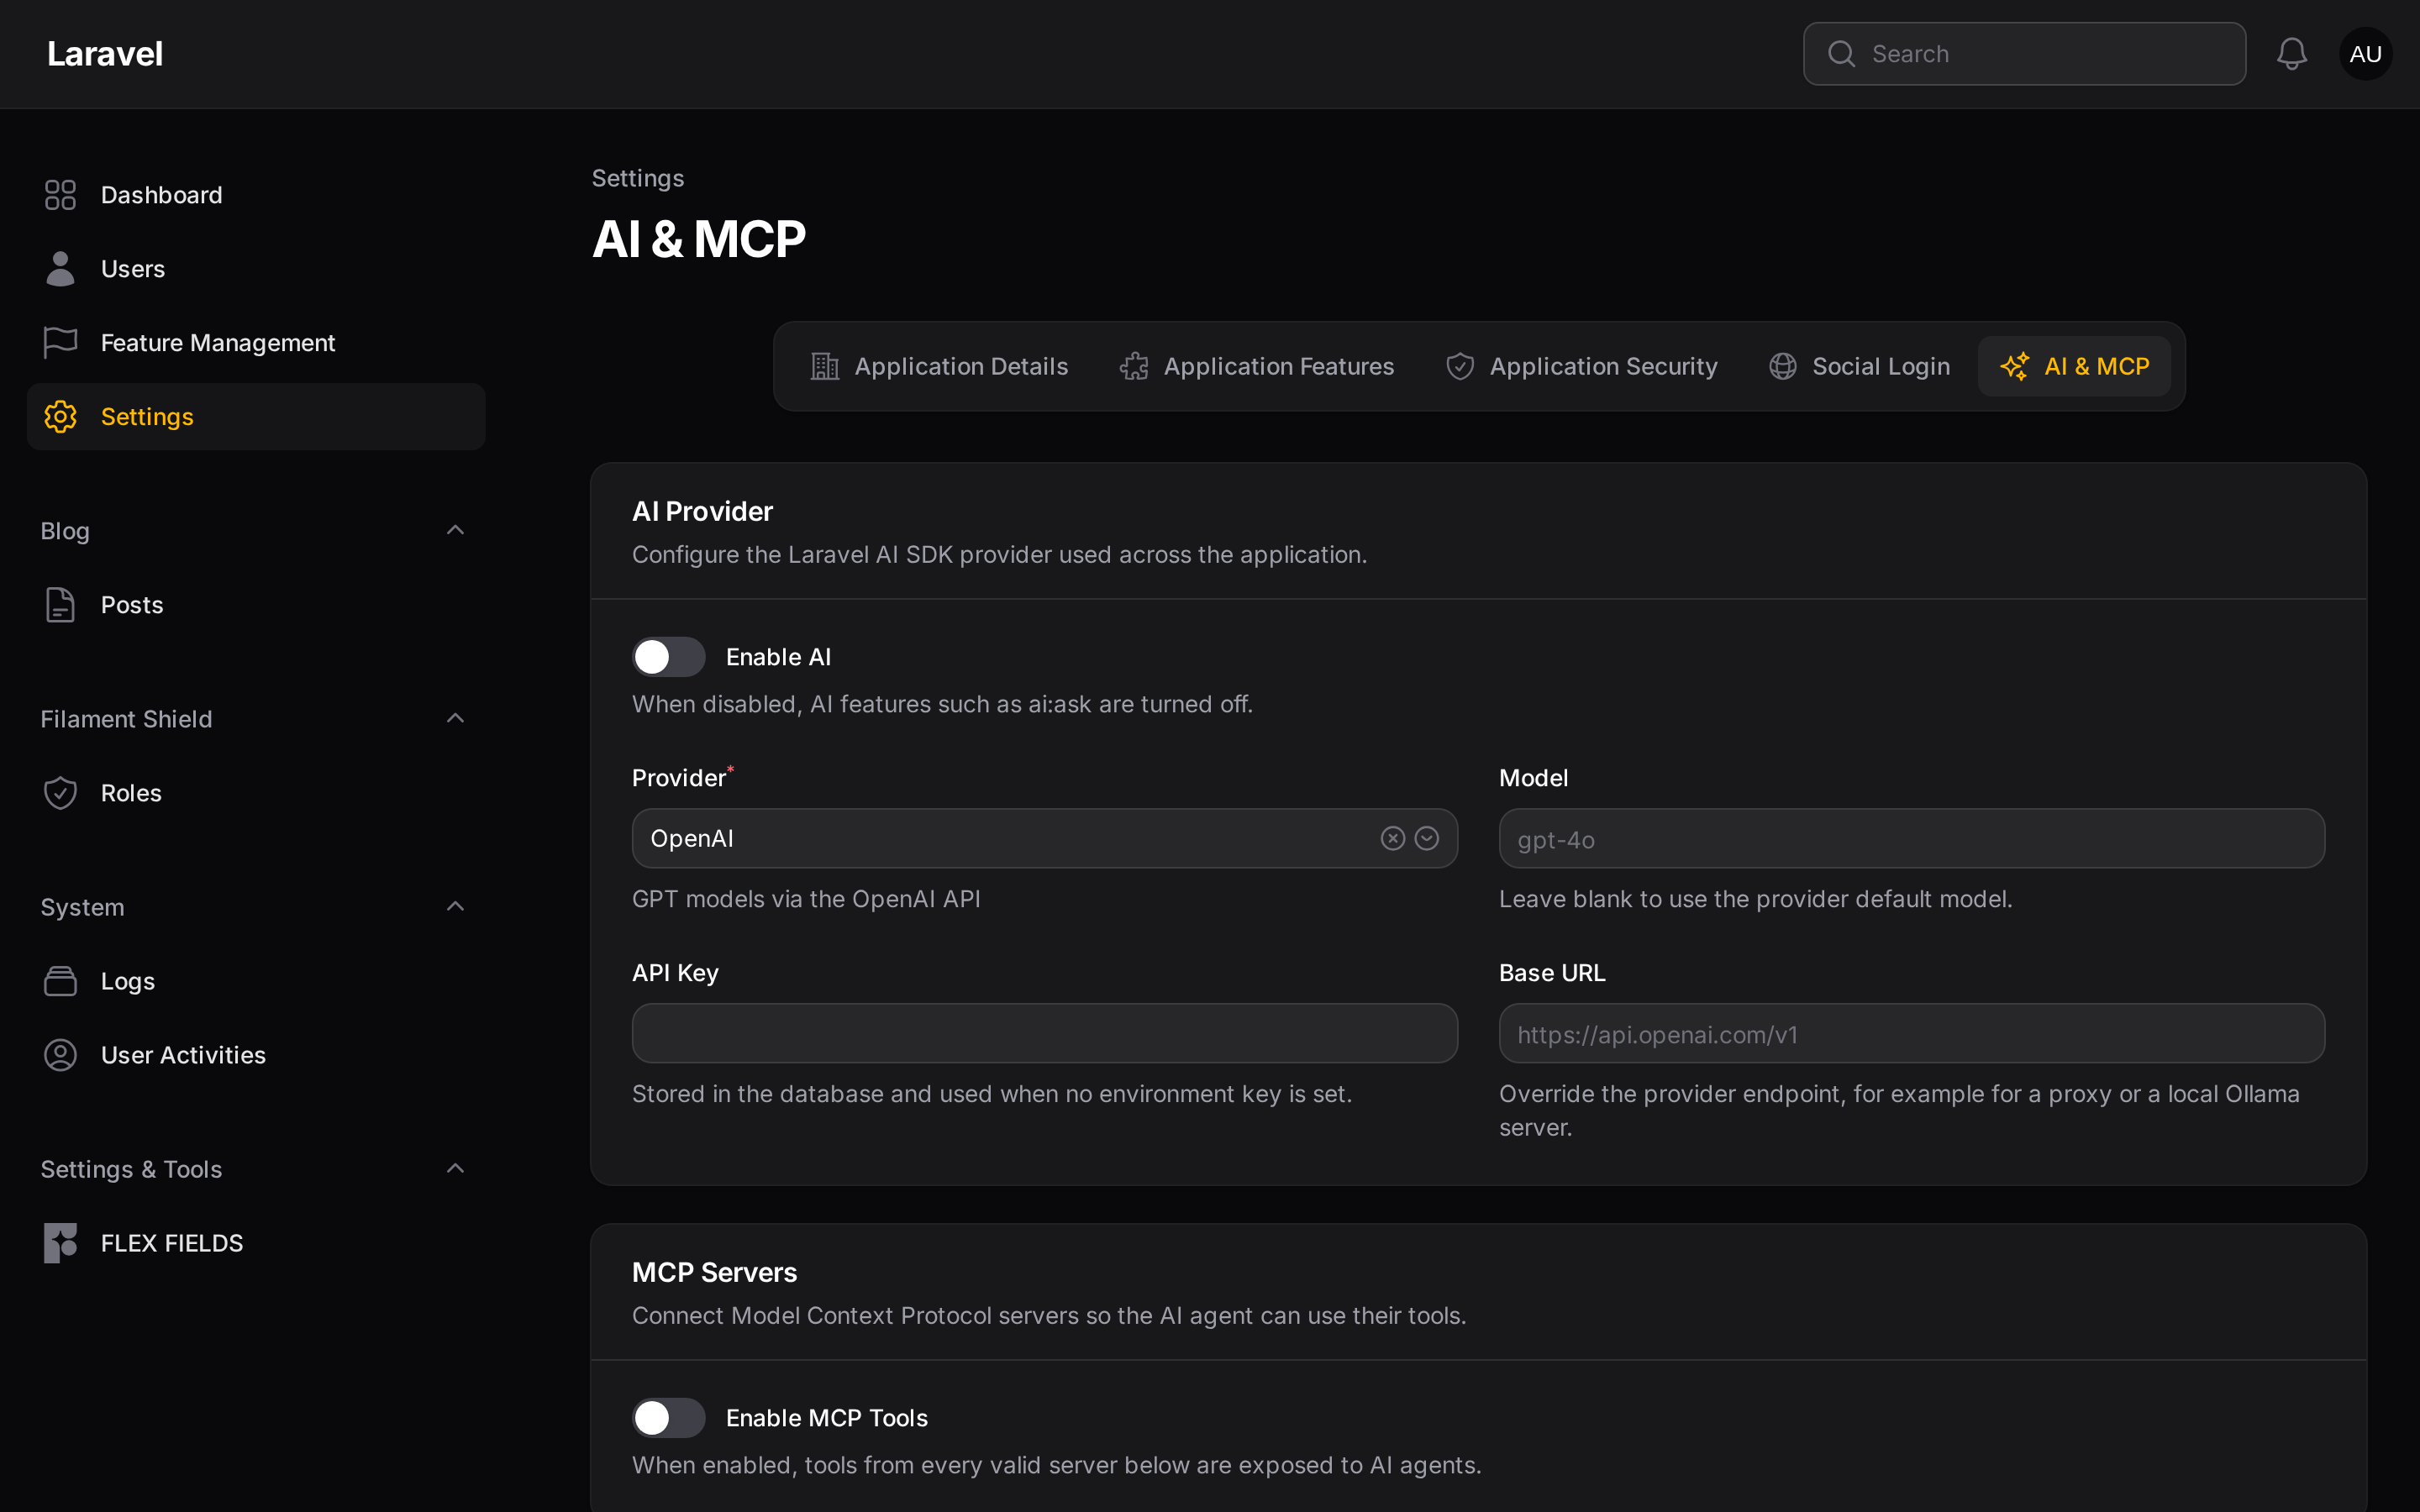Click the Social Login globe icon

tap(1782, 366)
